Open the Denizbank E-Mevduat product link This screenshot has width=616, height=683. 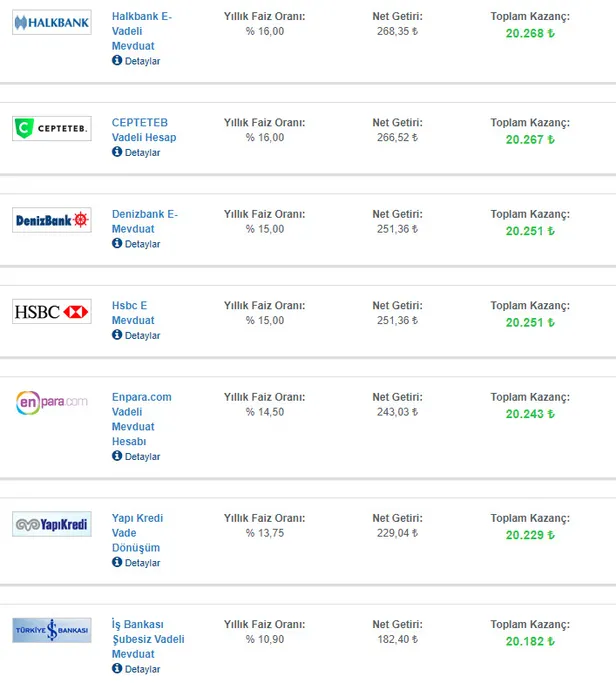point(144,221)
